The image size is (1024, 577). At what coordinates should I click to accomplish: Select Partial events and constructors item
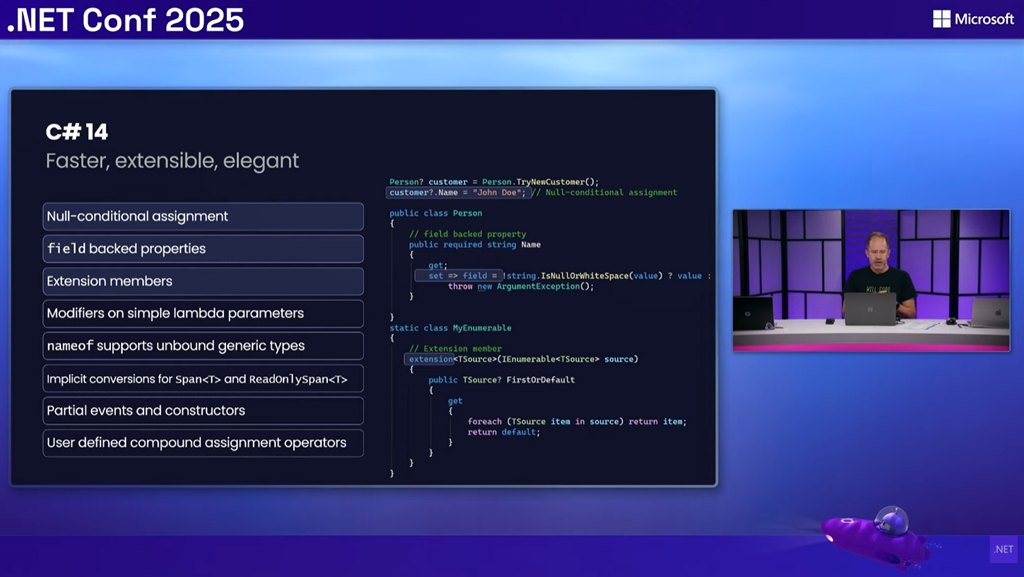pyautogui.click(x=203, y=411)
